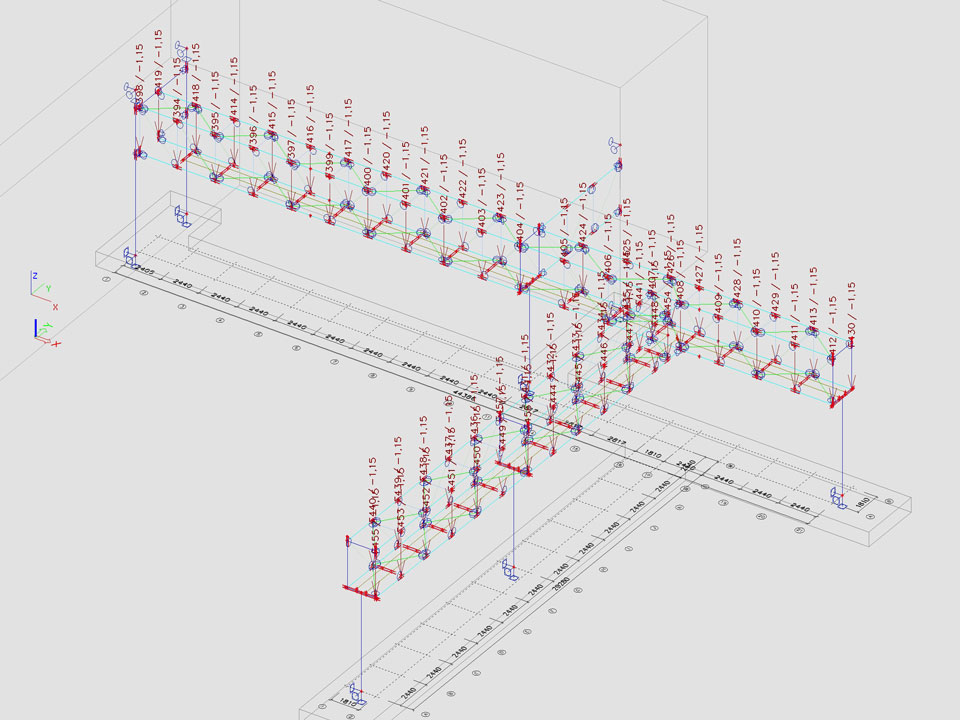Select the load arrow labeled #430 / -1,15

(851, 375)
